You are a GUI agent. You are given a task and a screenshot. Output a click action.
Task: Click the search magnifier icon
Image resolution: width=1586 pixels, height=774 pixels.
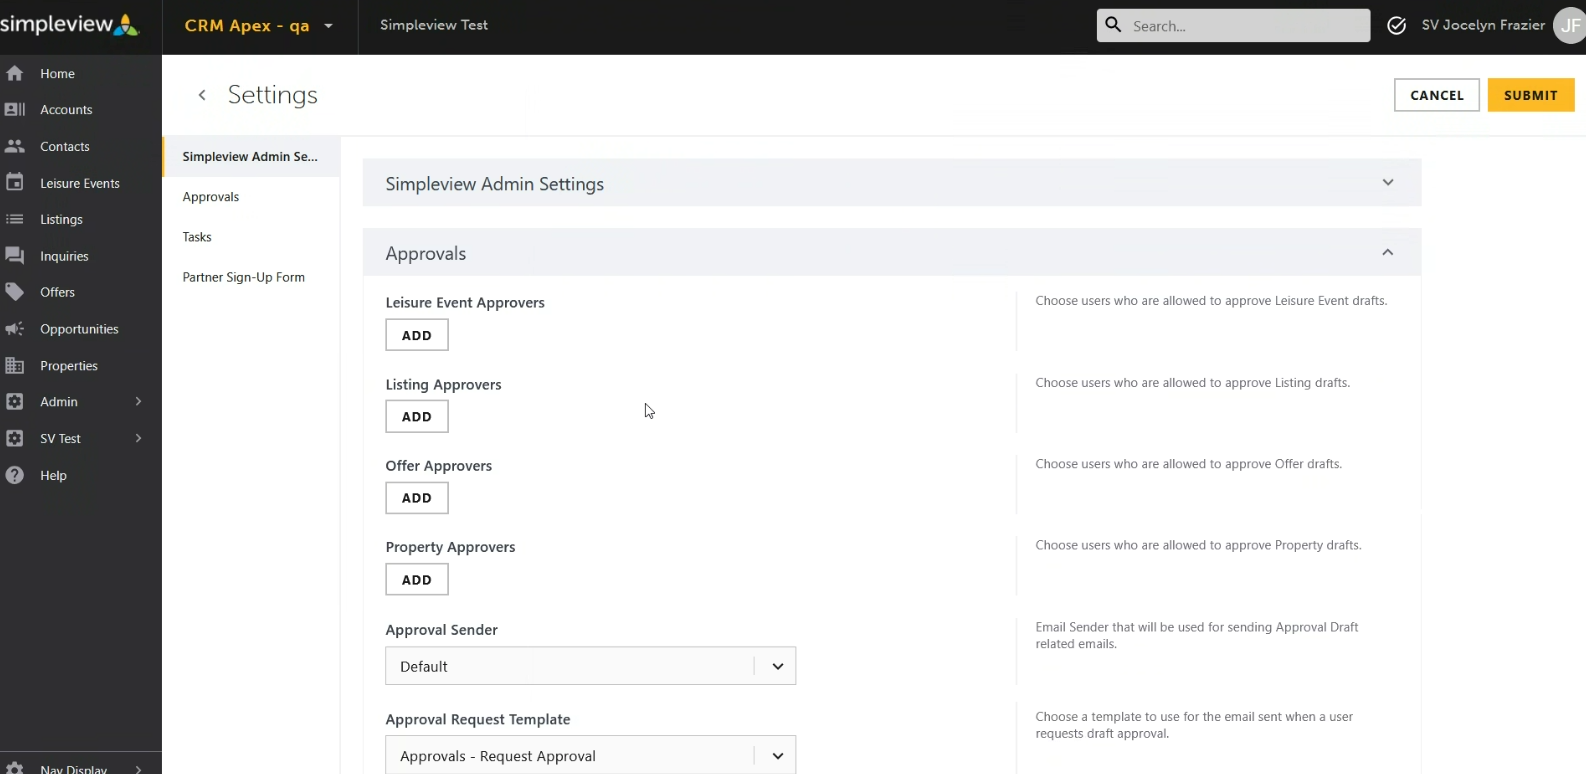1114,25
